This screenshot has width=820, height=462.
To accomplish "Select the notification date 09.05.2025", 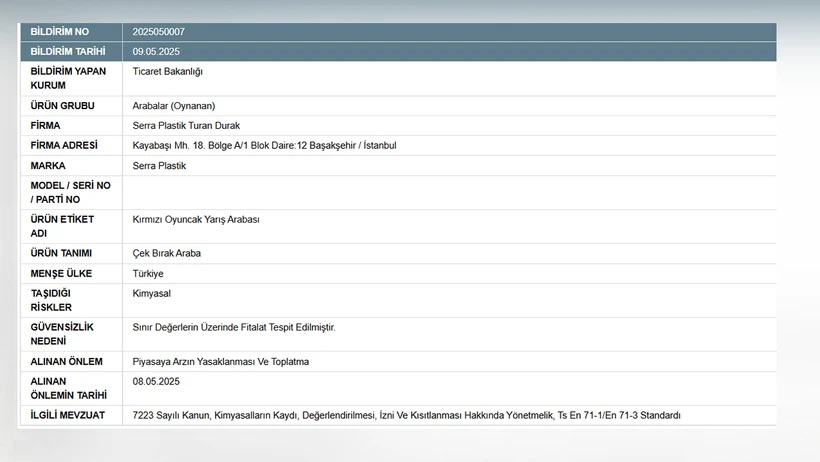I will 155,51.
